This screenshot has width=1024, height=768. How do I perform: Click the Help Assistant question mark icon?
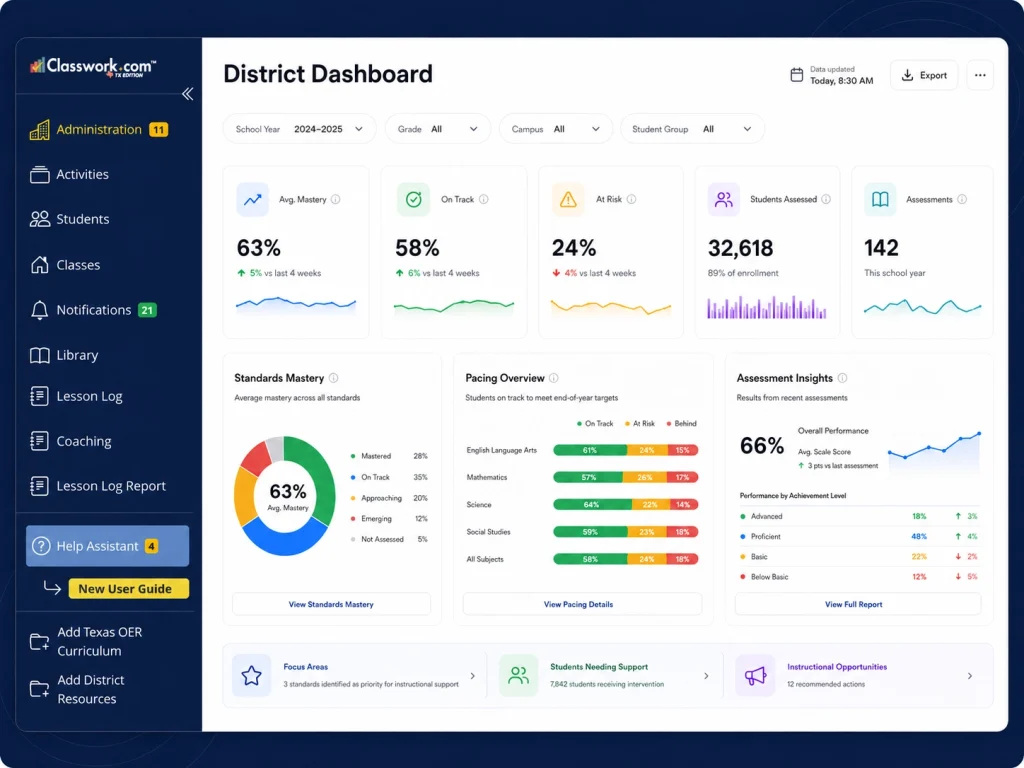pyautogui.click(x=40, y=546)
